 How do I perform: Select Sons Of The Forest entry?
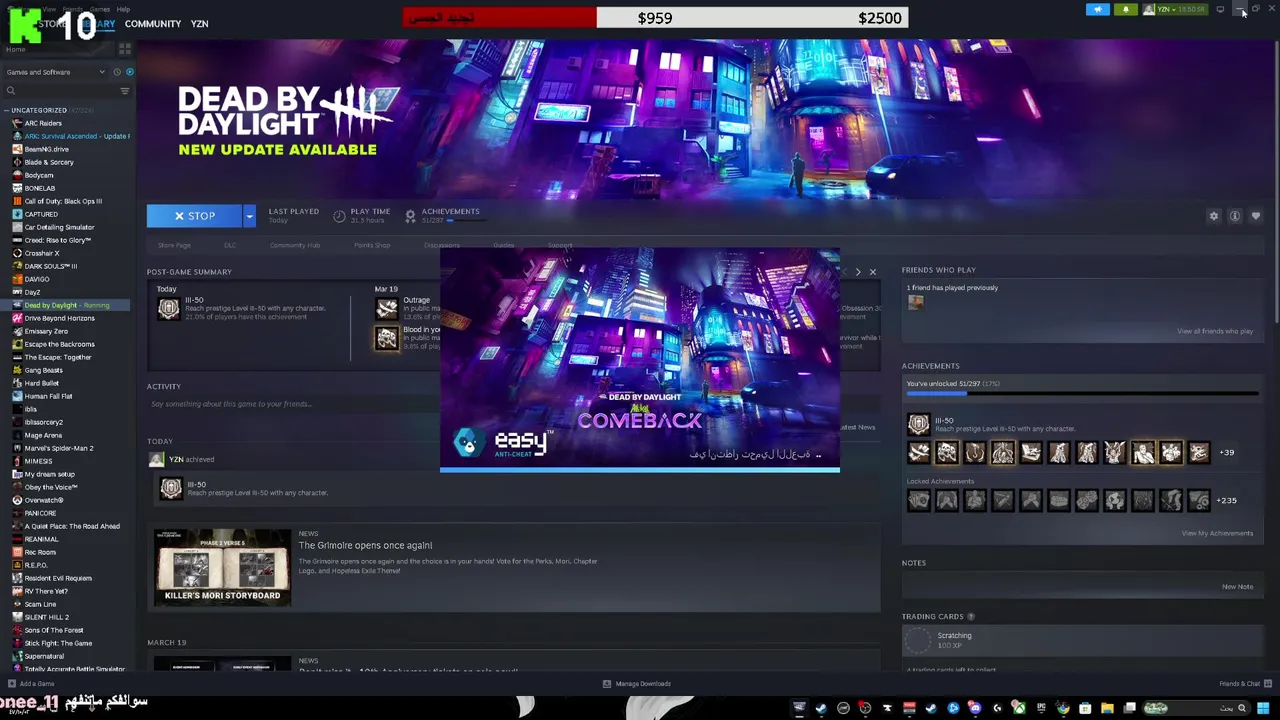54,630
